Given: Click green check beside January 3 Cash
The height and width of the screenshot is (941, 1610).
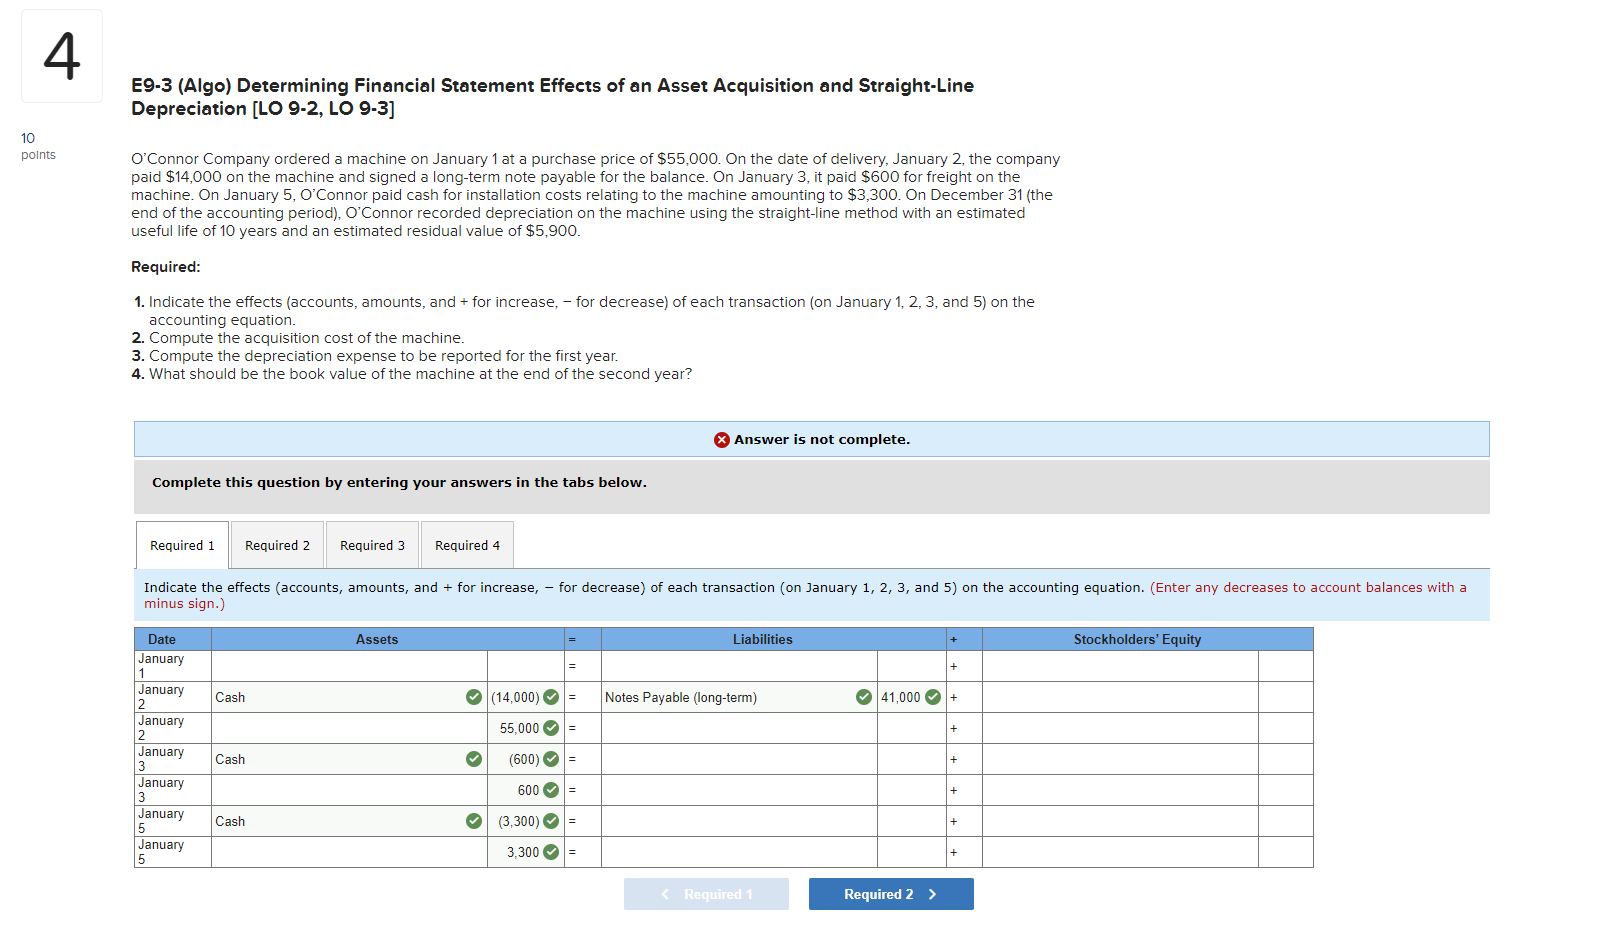Looking at the screenshot, I should [x=474, y=759].
